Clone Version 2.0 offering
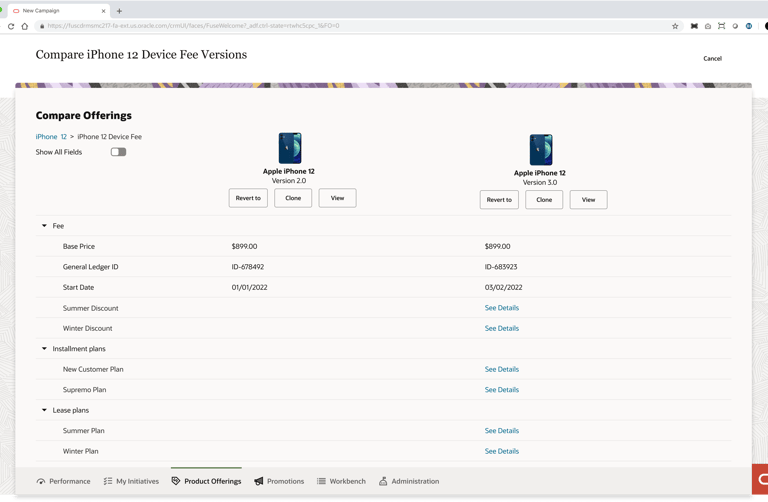768x502 pixels. point(293,198)
